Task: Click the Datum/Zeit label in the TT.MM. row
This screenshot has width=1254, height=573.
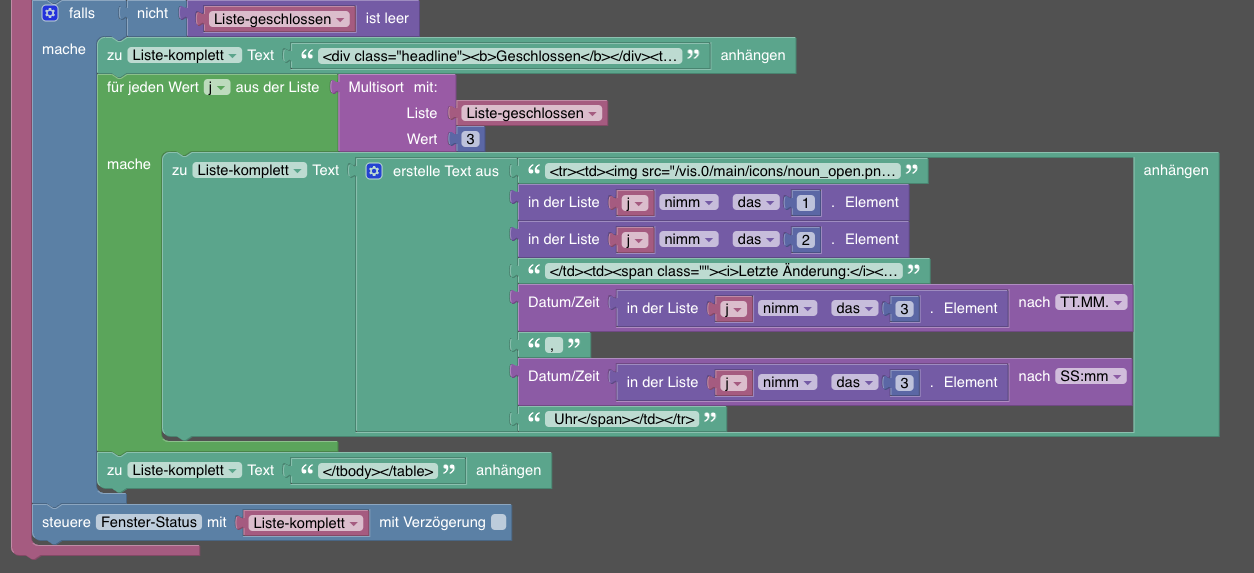Action: click(x=564, y=302)
